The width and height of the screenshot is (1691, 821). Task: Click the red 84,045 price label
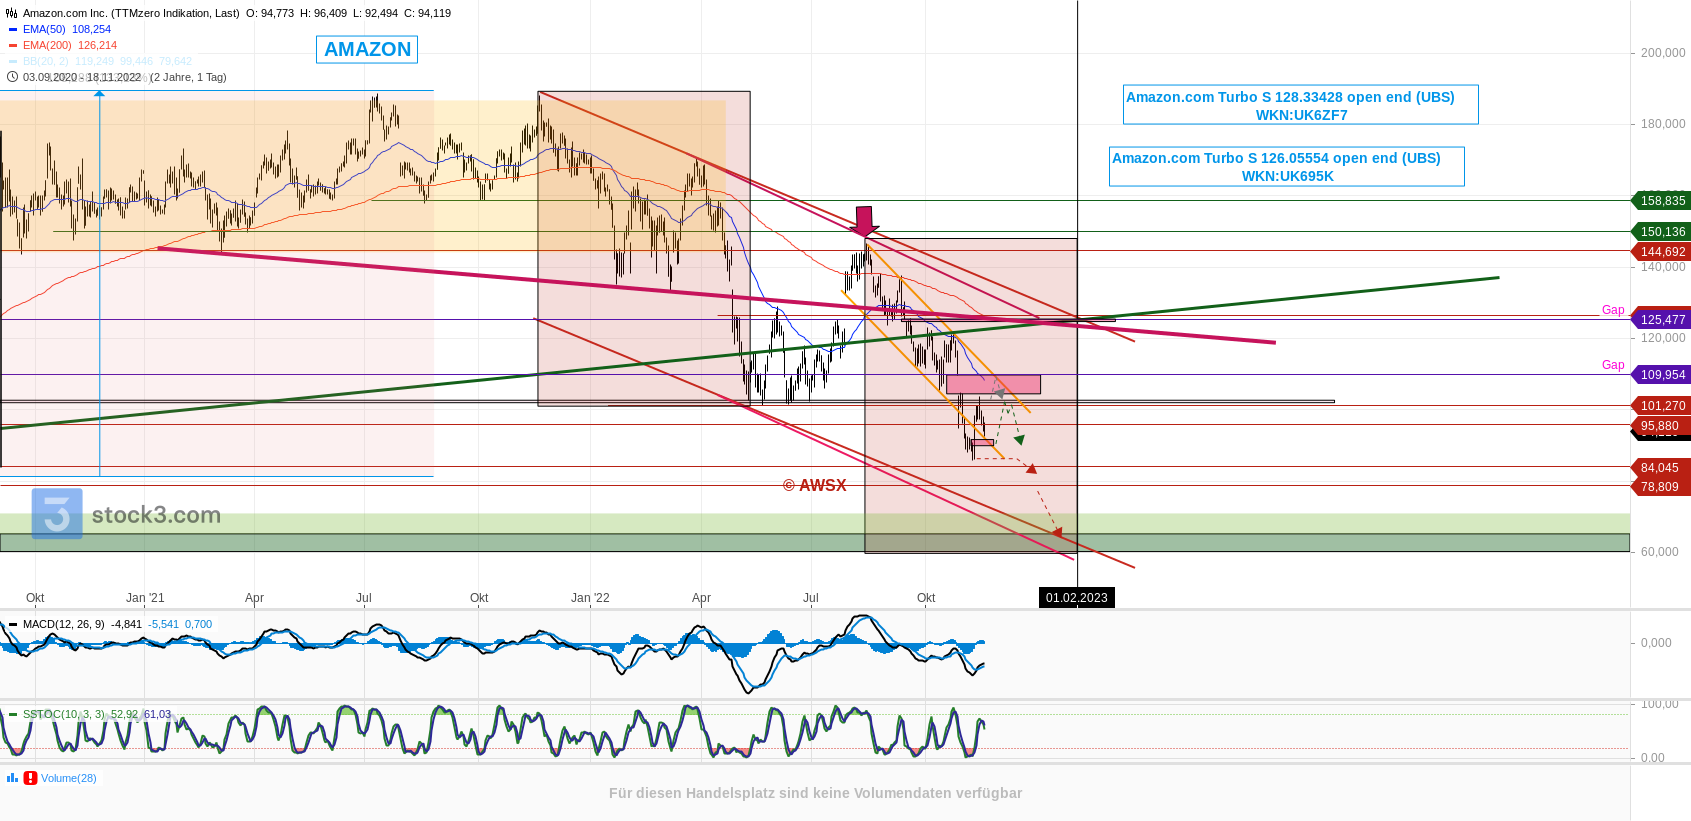(1660, 468)
